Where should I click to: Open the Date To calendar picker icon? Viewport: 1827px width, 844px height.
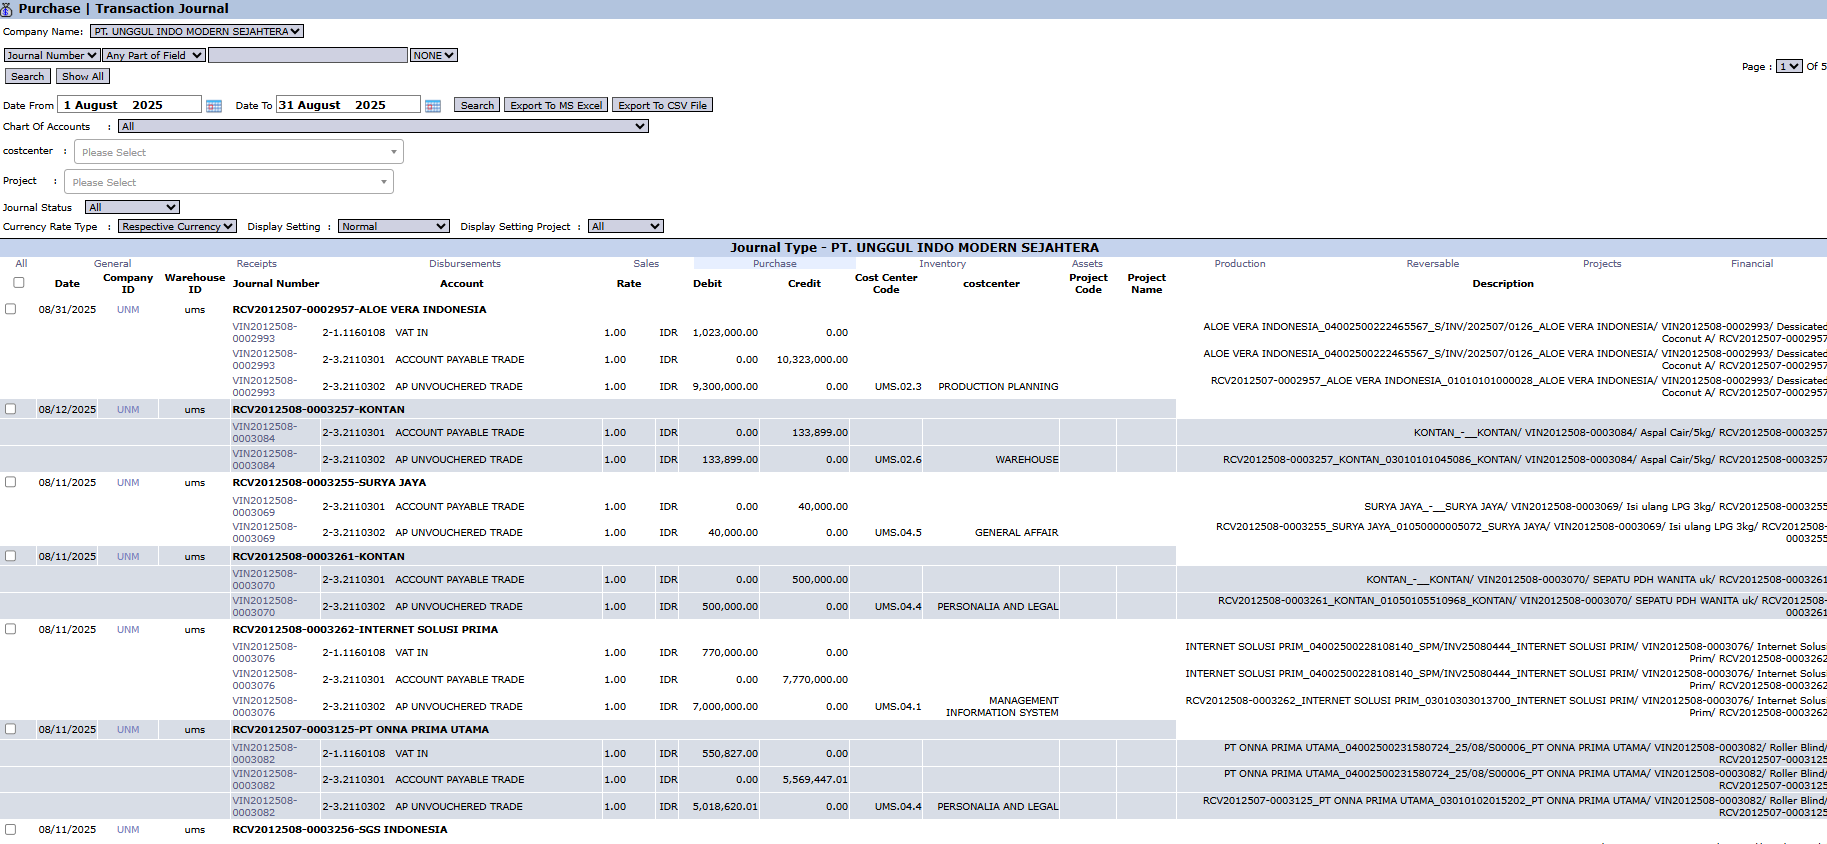[x=433, y=106]
